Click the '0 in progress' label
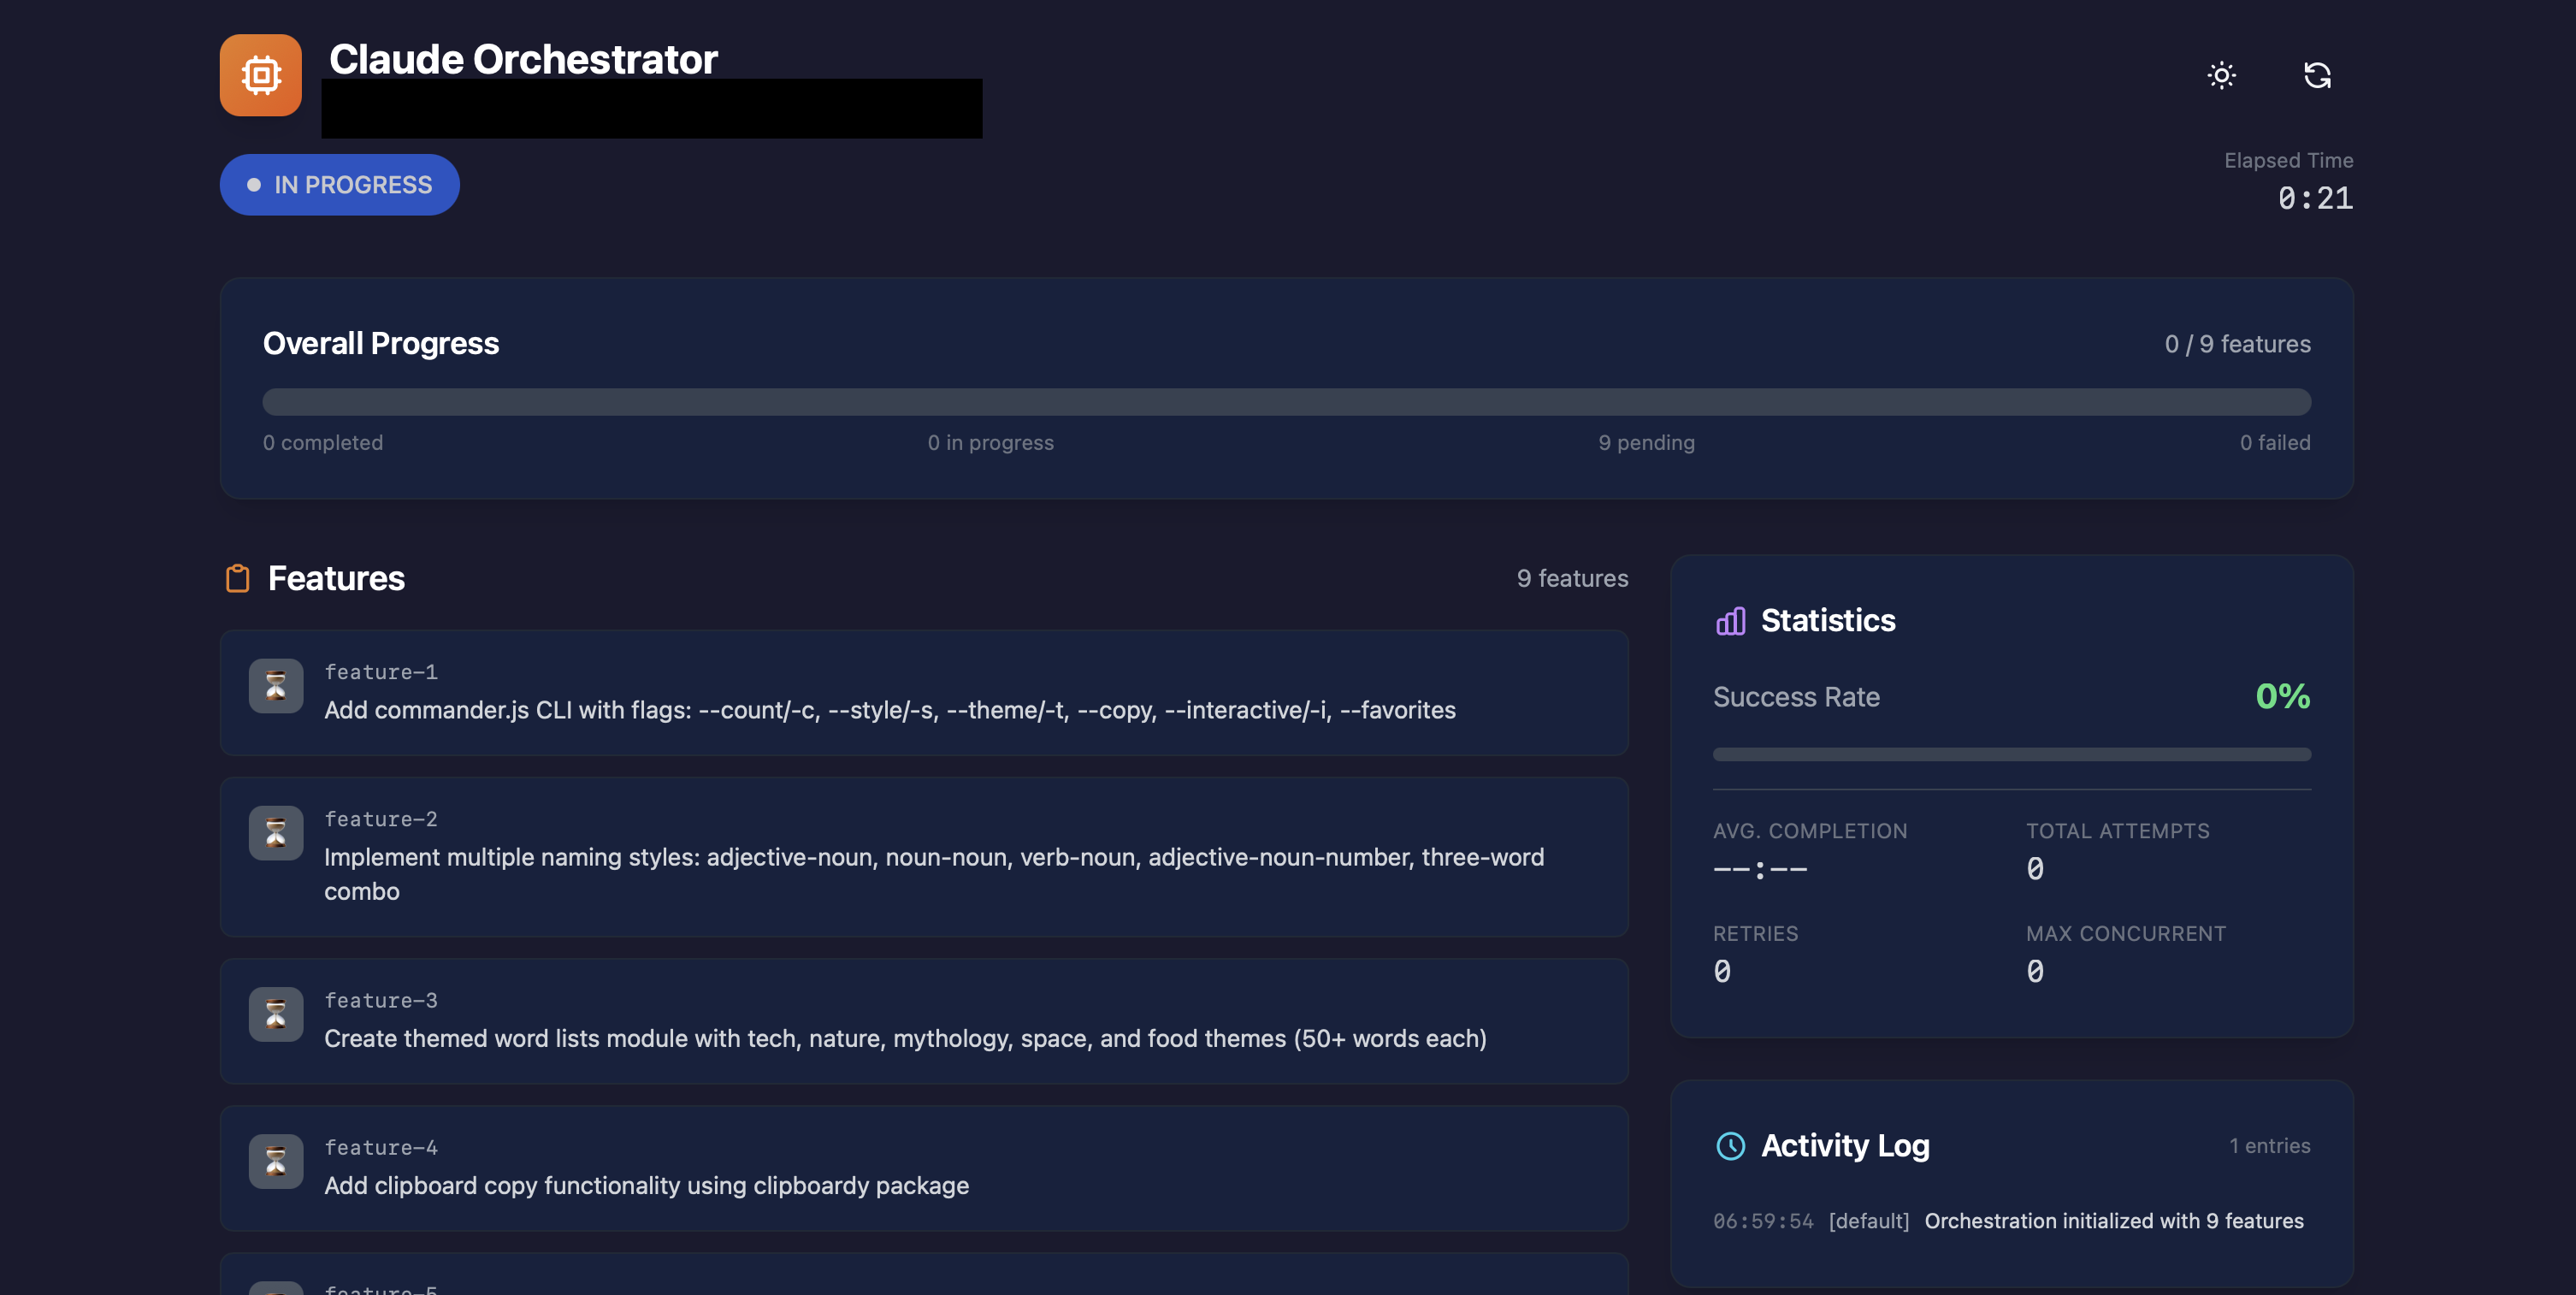 (x=990, y=442)
